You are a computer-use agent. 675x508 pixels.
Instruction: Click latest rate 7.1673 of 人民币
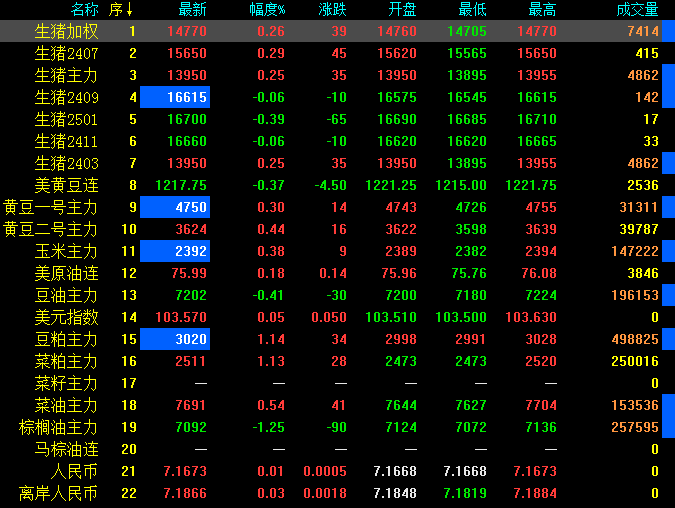point(185,471)
